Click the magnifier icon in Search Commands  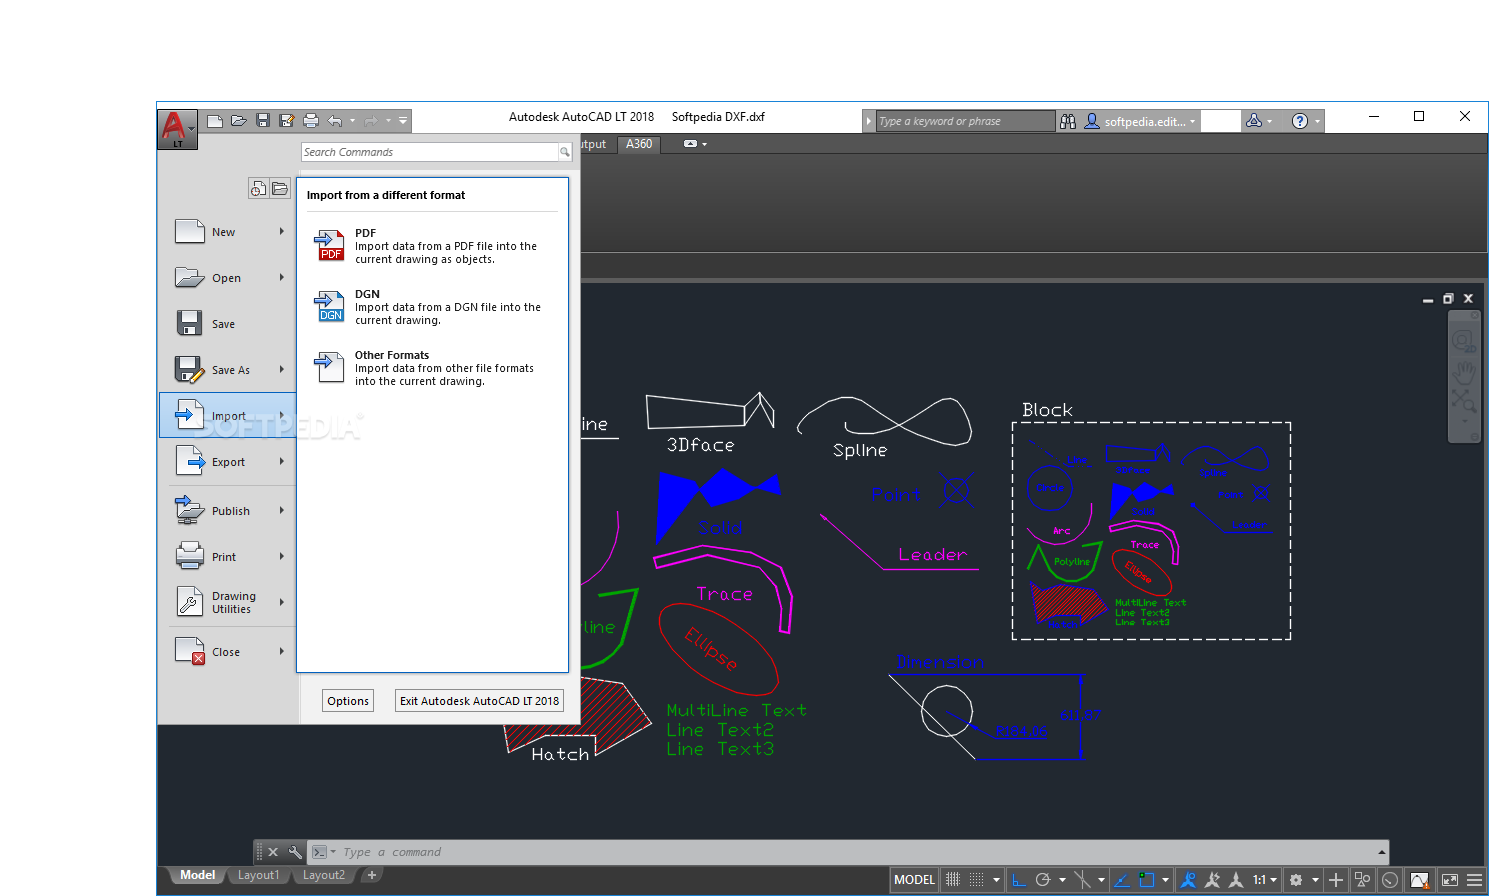564,152
